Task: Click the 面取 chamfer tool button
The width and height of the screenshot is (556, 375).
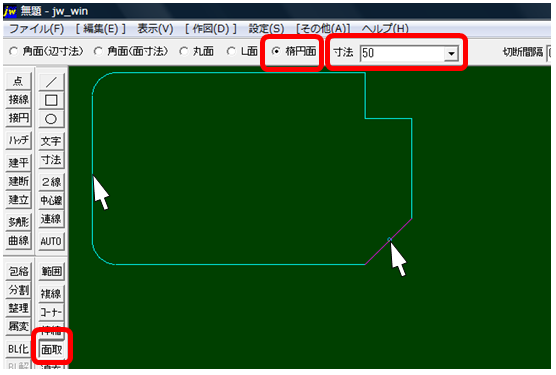Action: pos(51,350)
